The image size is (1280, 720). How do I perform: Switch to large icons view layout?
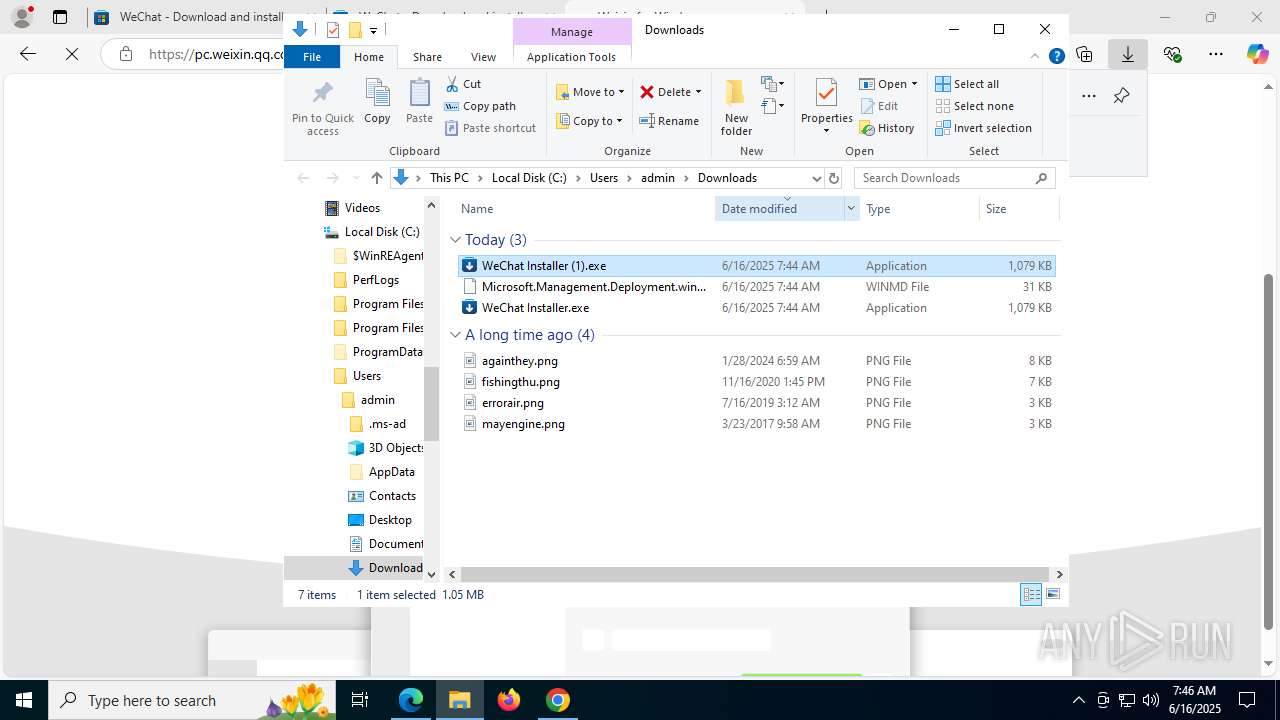pos(1053,594)
